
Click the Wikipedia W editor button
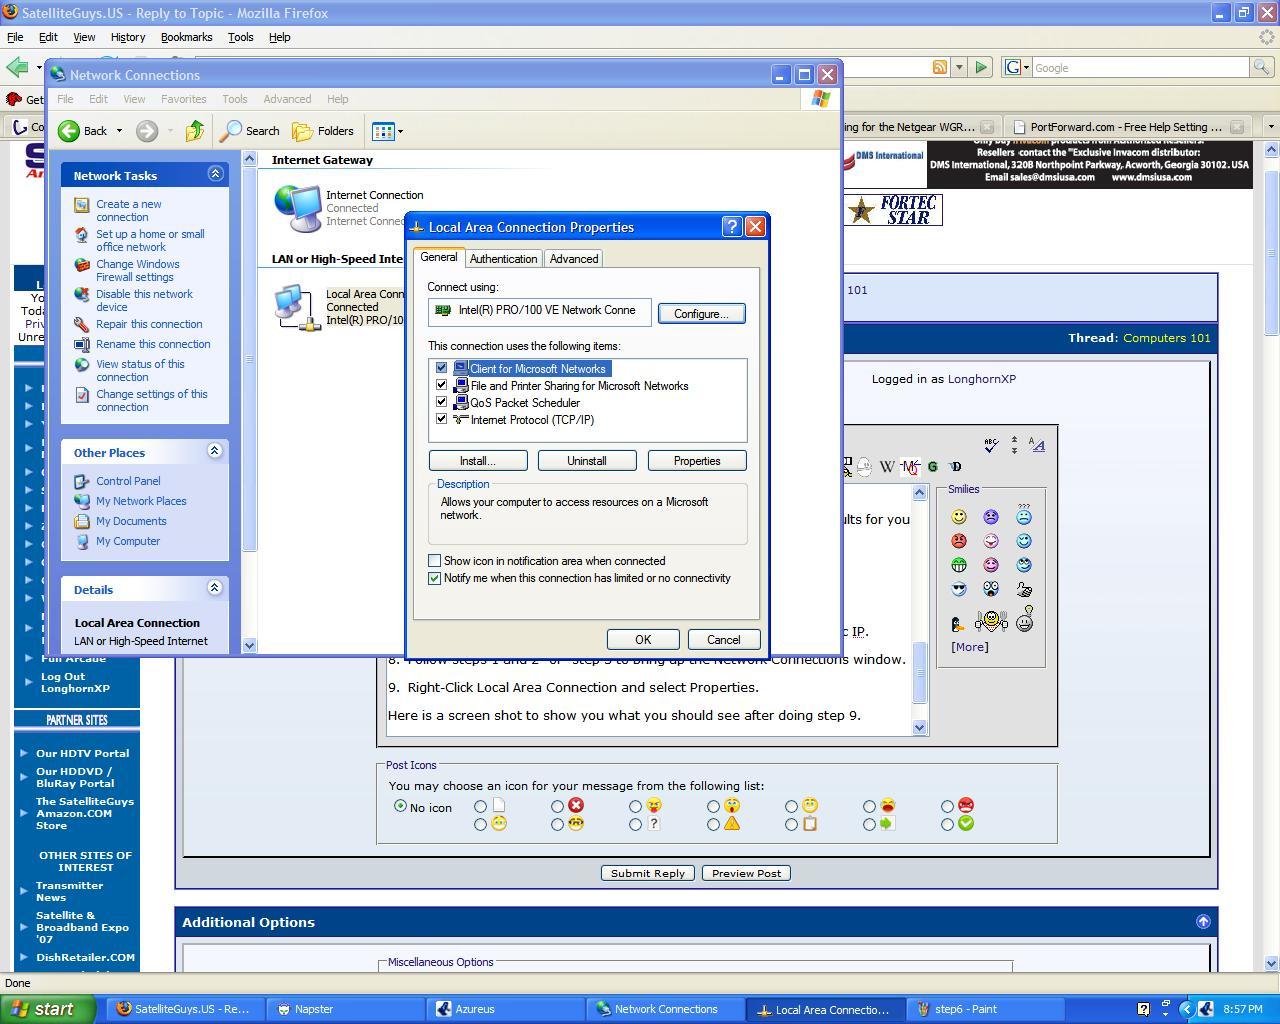coord(887,467)
